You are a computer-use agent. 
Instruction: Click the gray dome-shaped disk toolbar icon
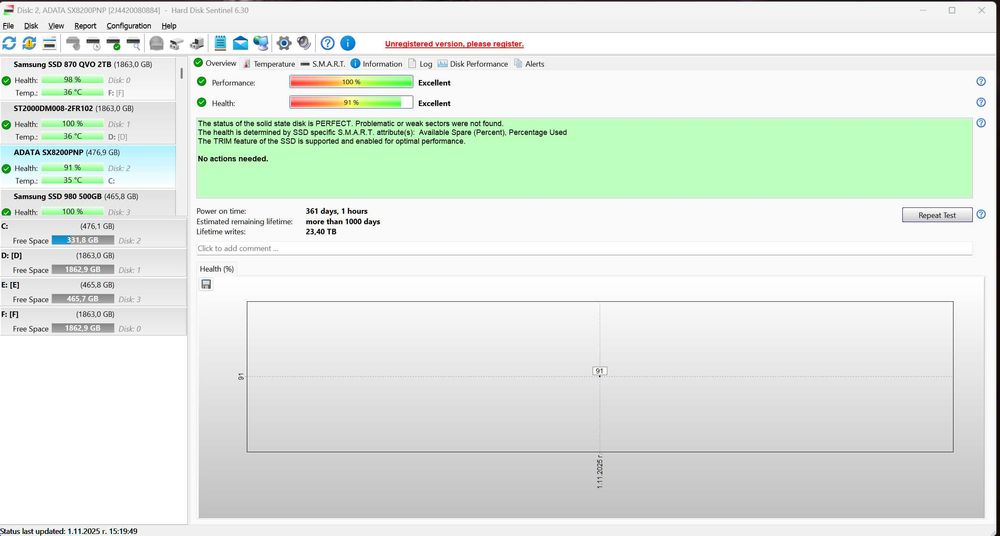point(156,43)
